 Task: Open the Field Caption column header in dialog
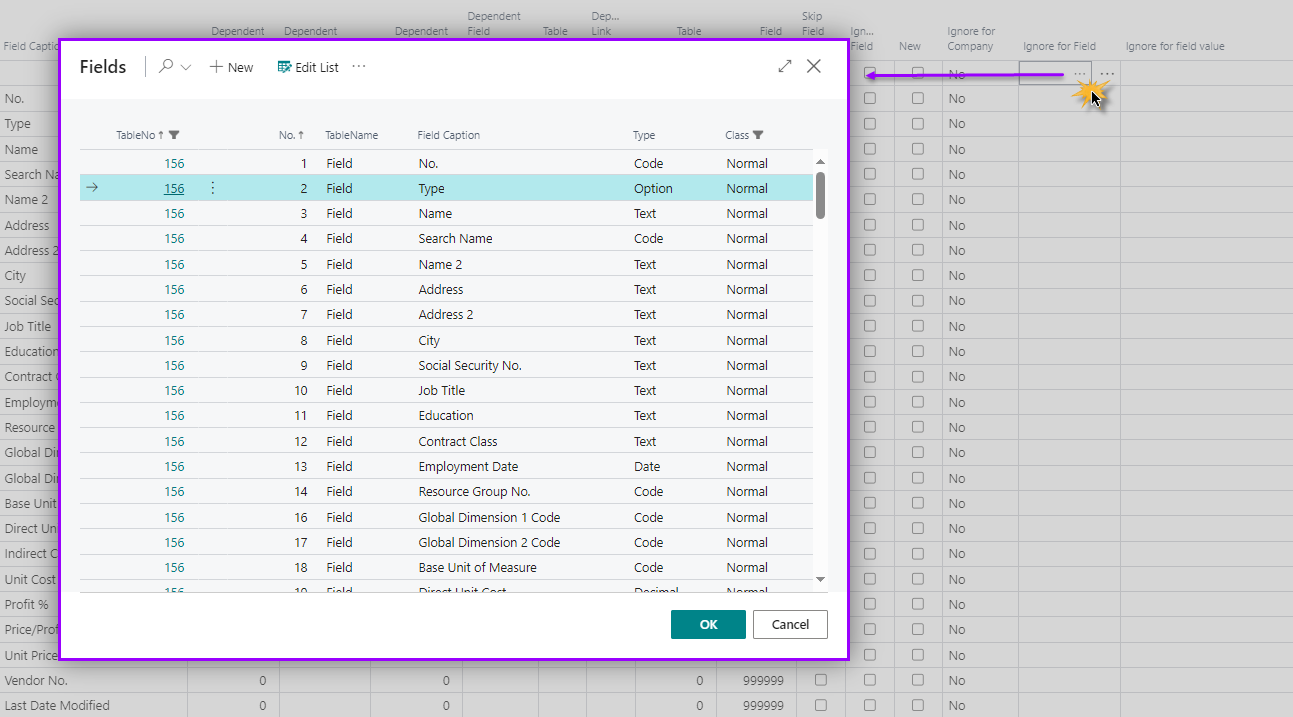449,135
